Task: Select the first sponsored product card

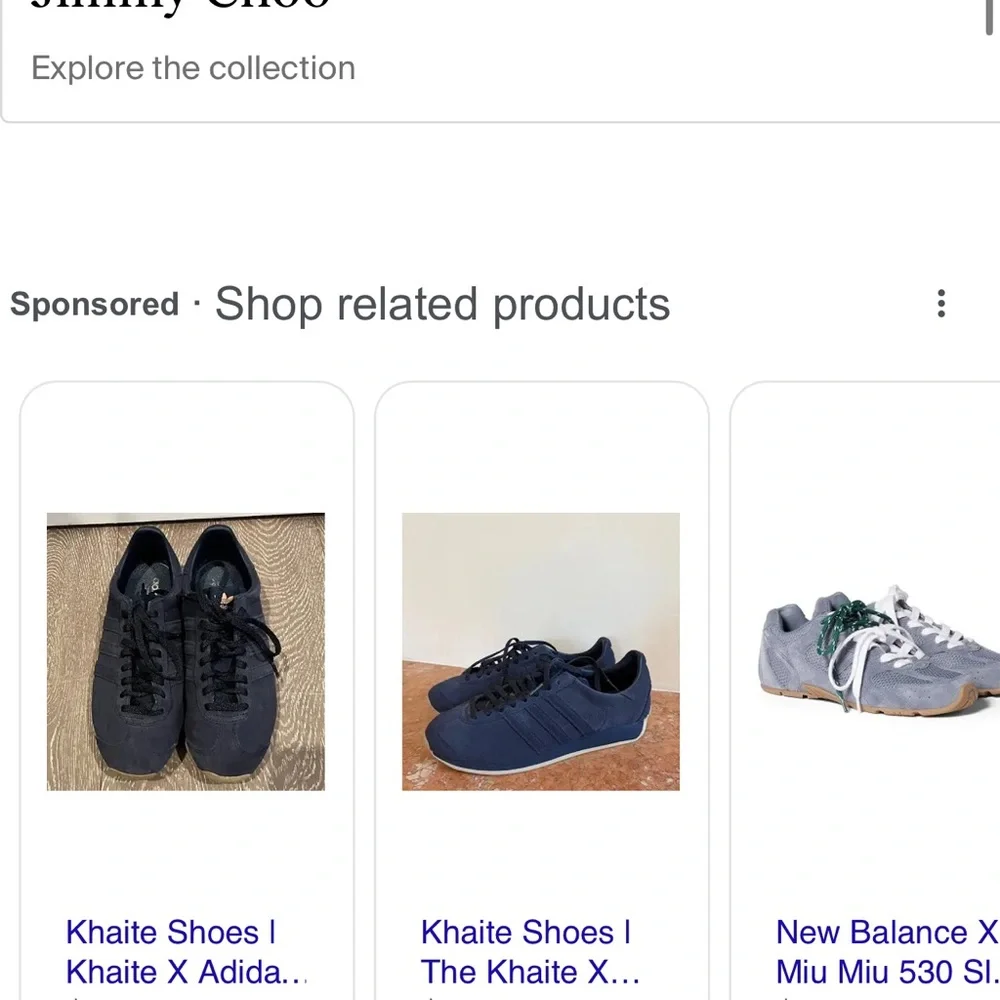Action: click(x=186, y=690)
